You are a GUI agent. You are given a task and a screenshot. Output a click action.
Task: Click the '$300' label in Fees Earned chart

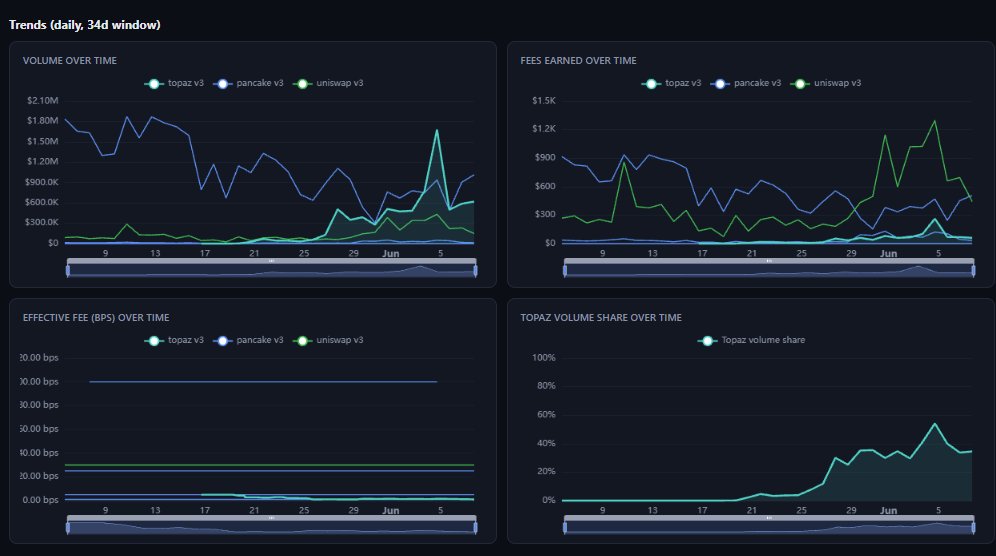pyautogui.click(x=545, y=214)
